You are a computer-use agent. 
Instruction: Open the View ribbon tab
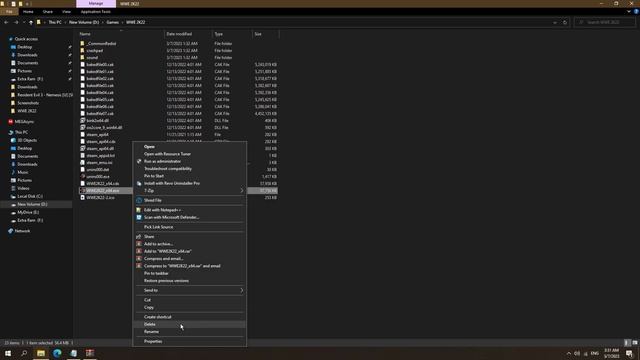(66, 12)
